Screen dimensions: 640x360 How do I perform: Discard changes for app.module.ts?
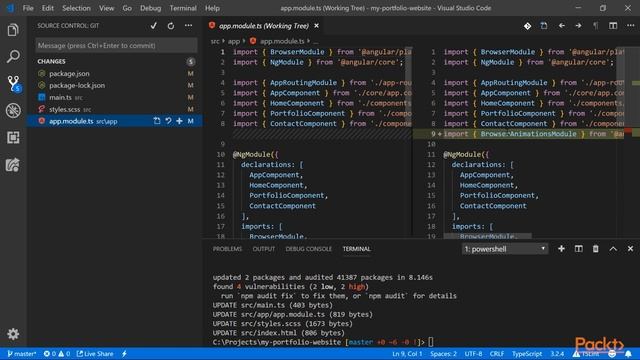pos(168,121)
